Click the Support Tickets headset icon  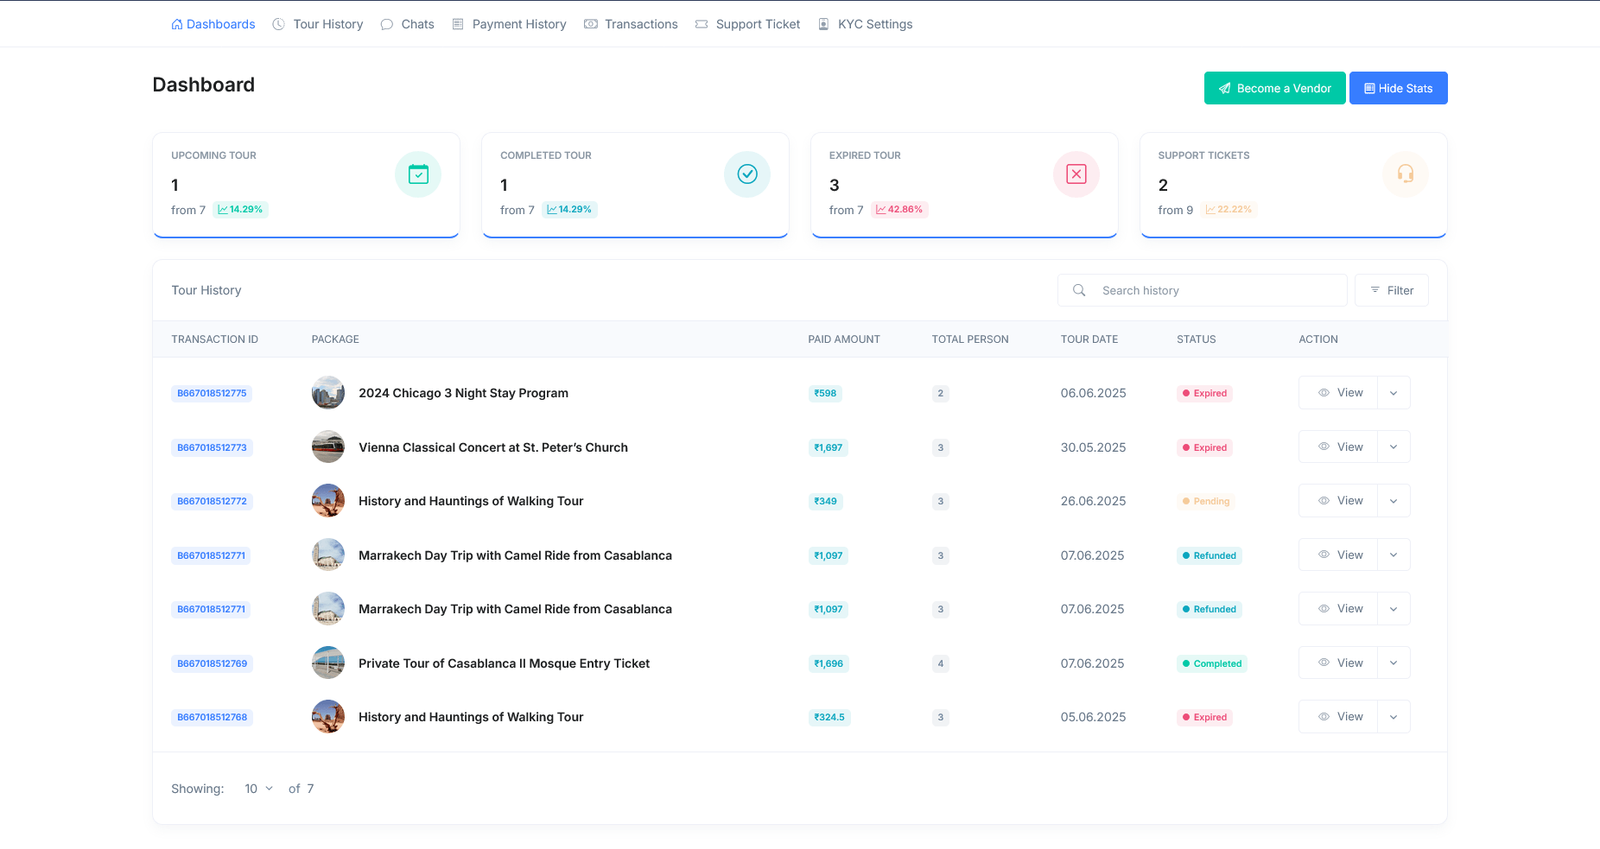pyautogui.click(x=1405, y=175)
